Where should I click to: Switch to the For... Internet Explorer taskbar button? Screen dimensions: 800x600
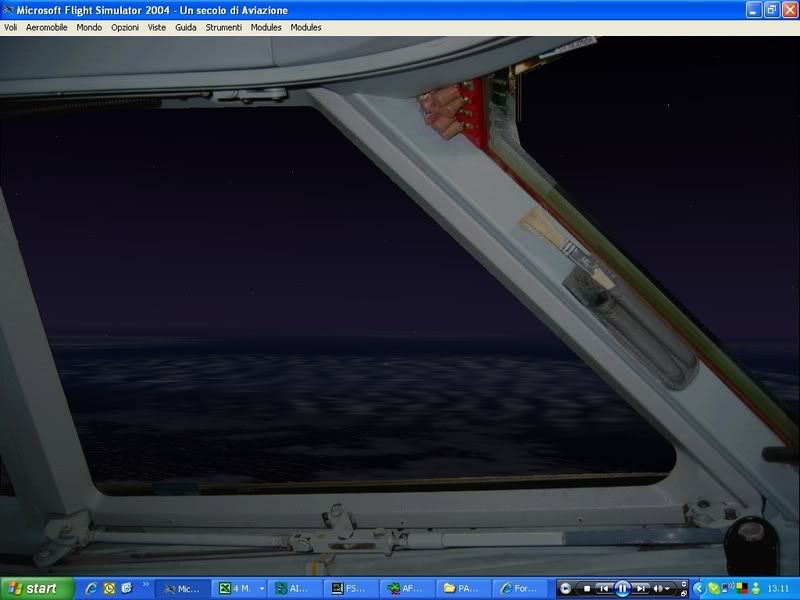(519, 589)
